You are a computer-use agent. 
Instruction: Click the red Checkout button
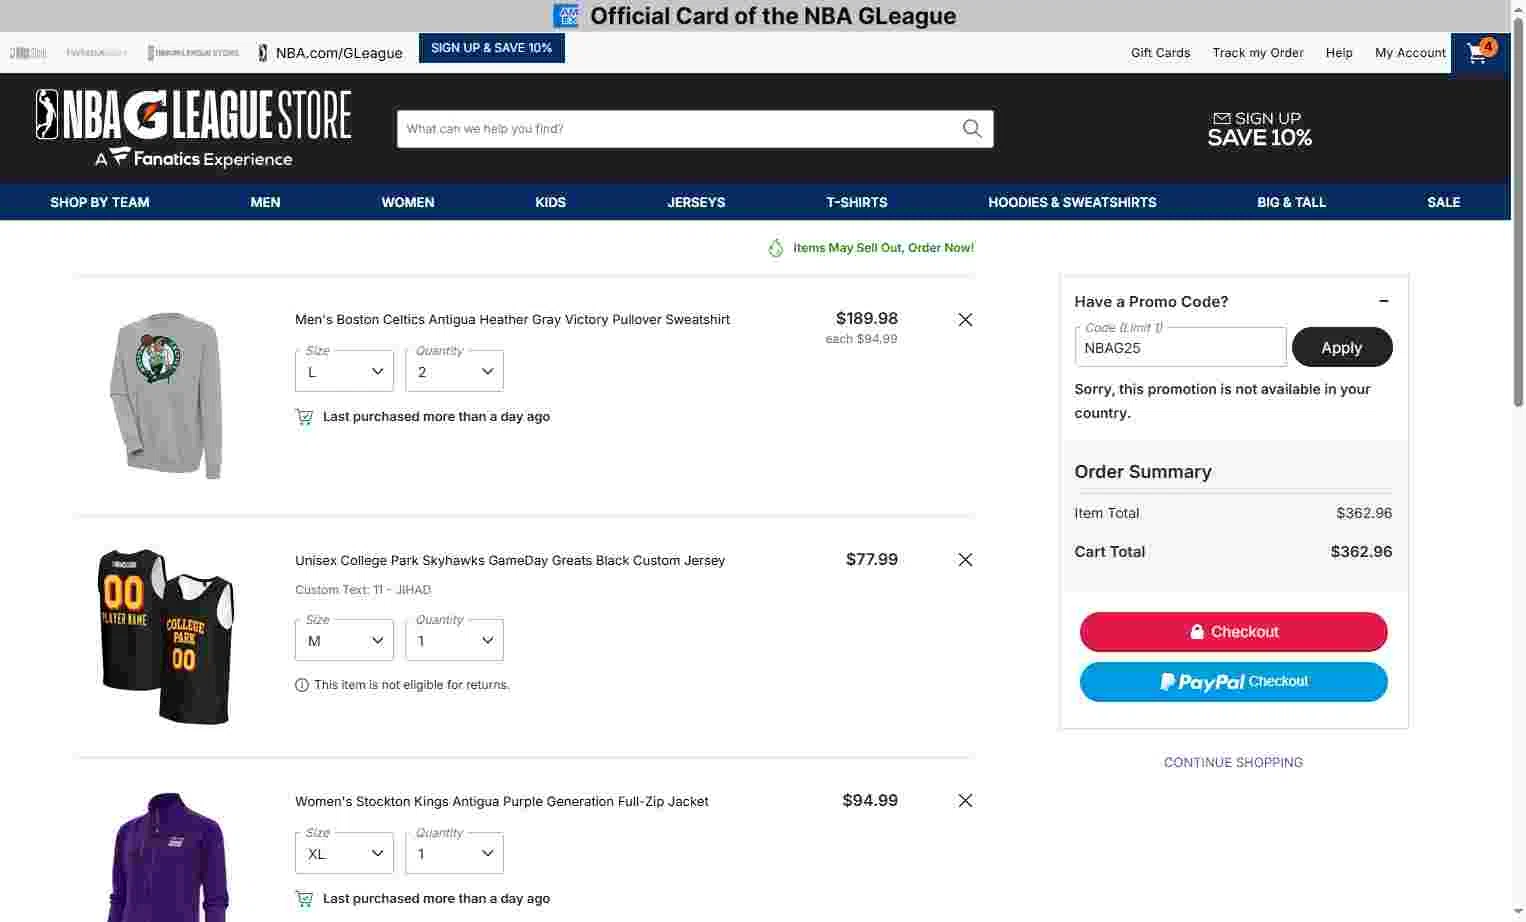click(x=1233, y=632)
